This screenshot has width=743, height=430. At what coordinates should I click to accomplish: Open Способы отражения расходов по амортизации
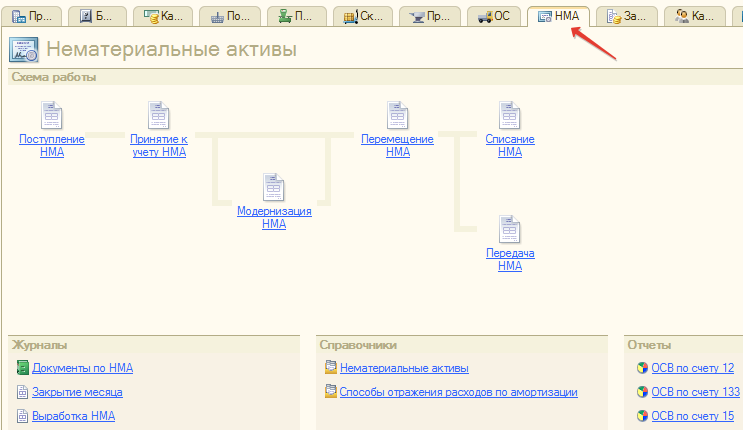458,392
